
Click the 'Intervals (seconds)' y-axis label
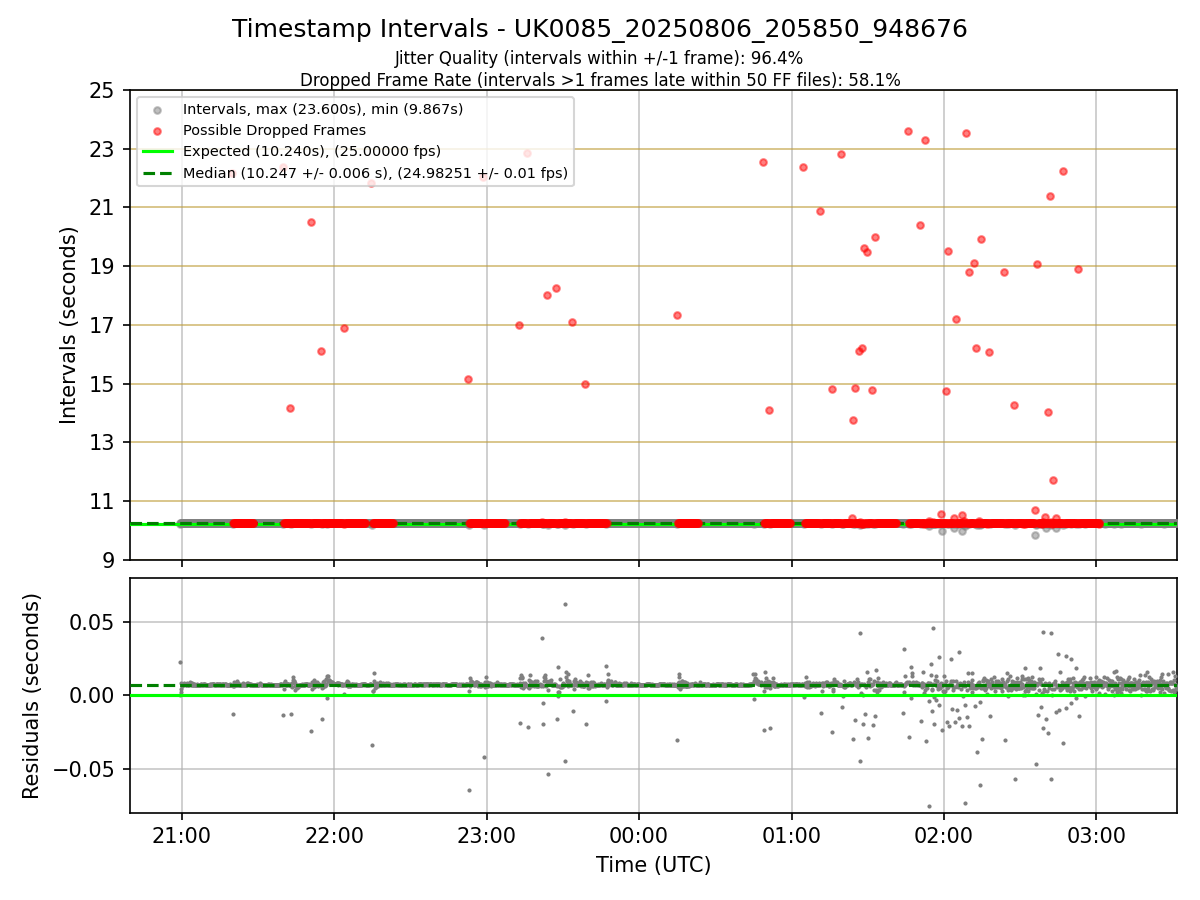tap(68, 325)
